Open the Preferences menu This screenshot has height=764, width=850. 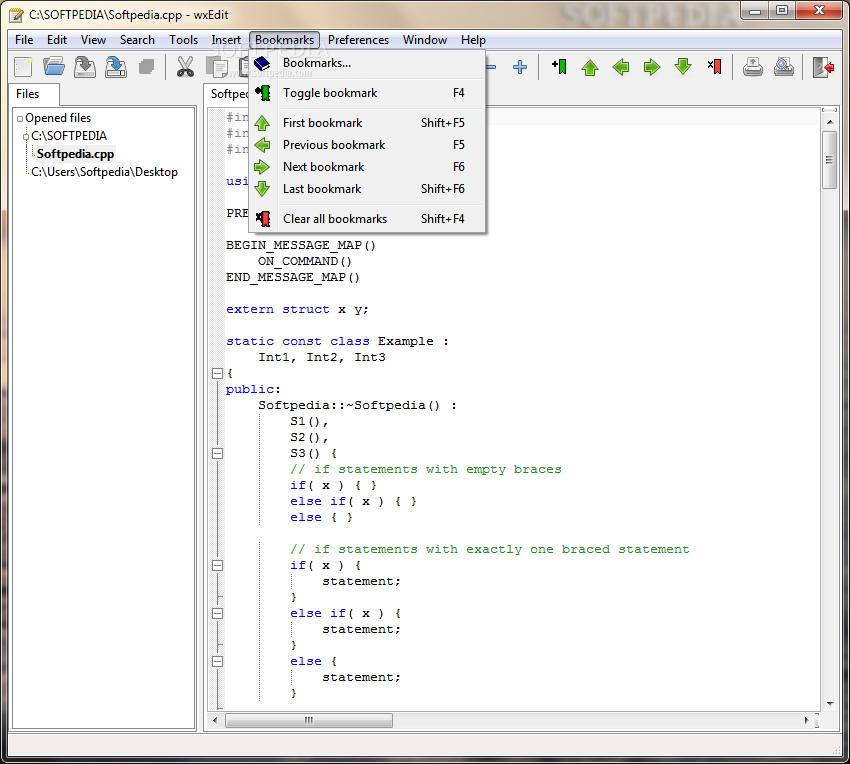click(358, 40)
